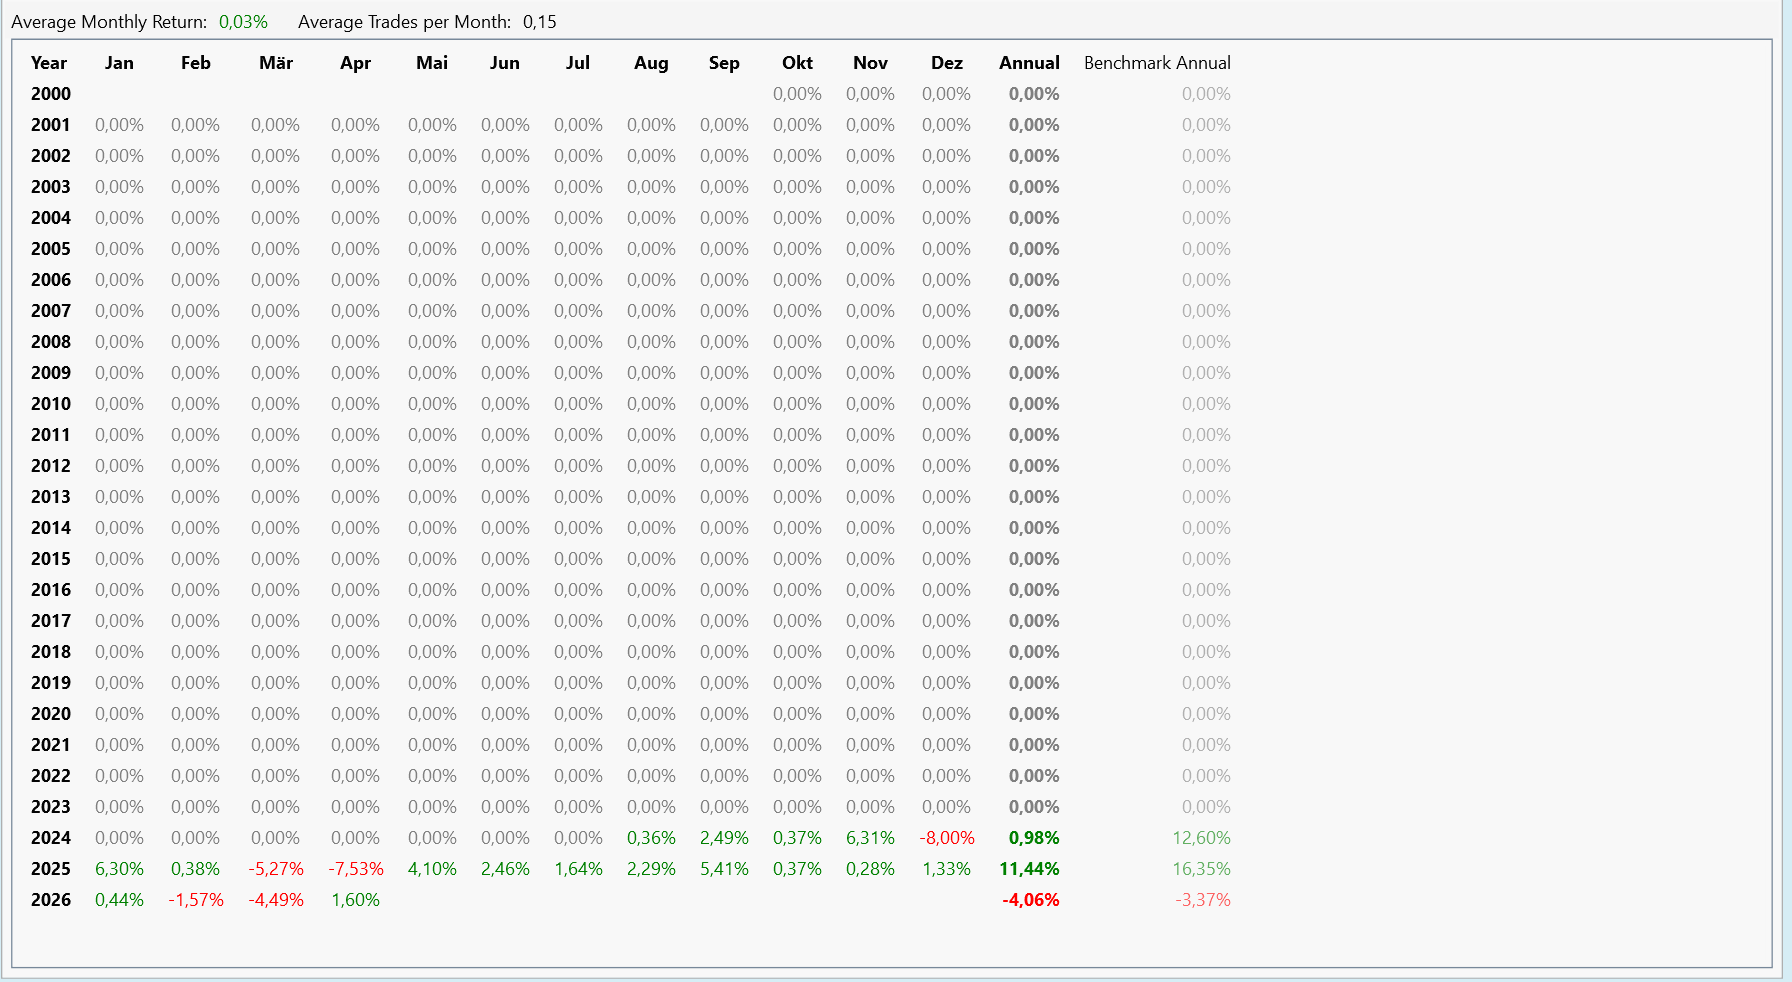Select the 2024 December return -8,00%
1792x982 pixels.
[x=946, y=838]
